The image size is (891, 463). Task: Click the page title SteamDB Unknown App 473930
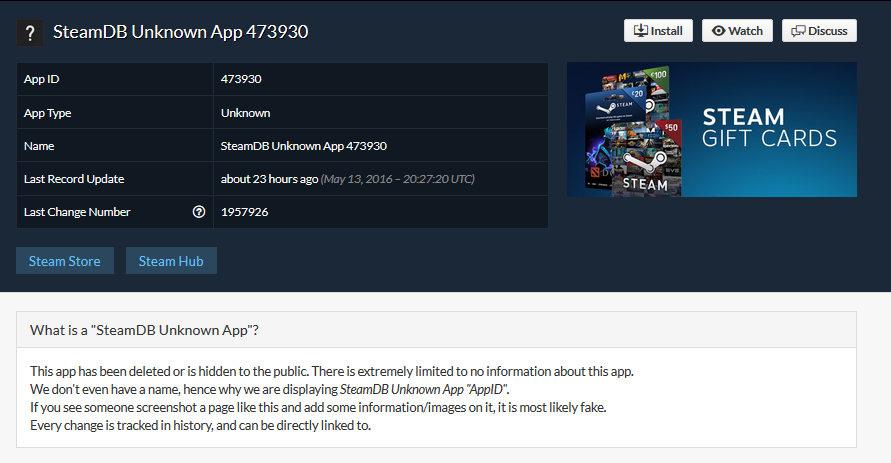(x=181, y=32)
